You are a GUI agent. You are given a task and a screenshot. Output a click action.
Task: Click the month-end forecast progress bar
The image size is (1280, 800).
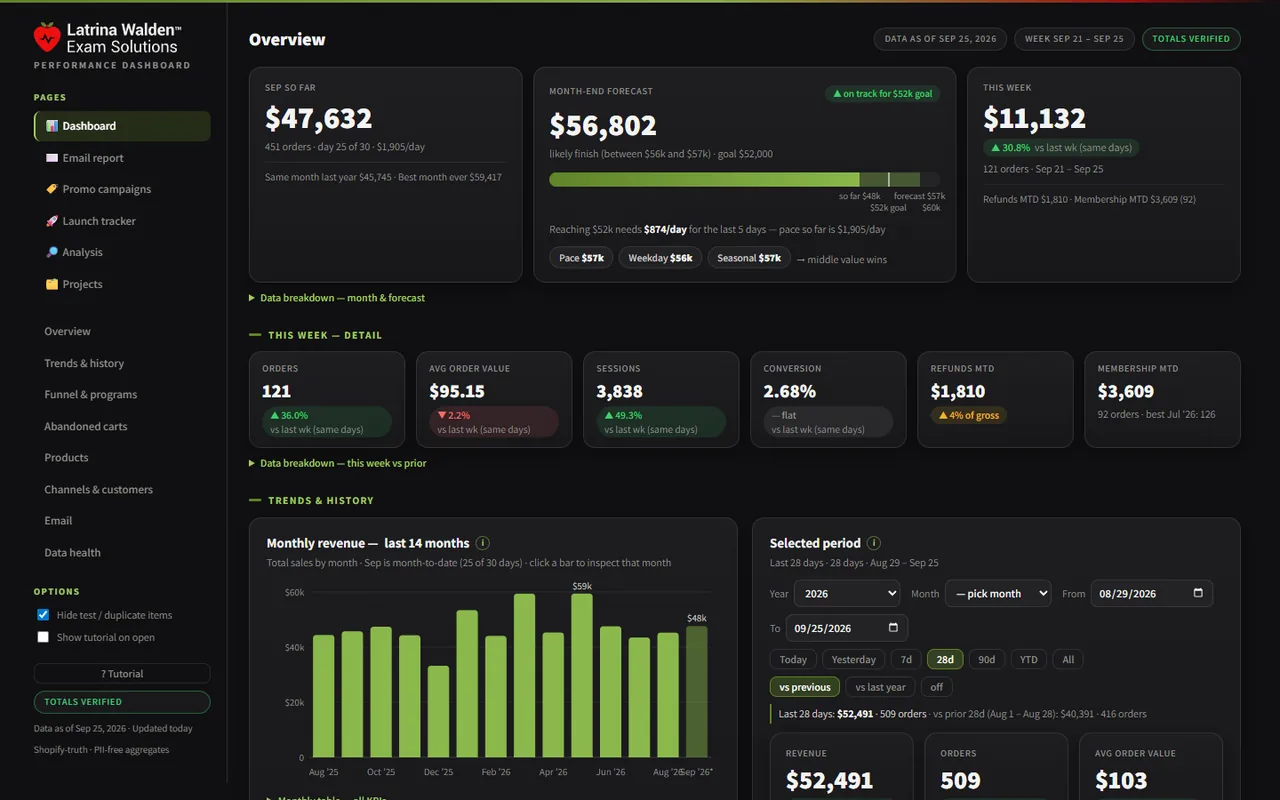[747, 179]
